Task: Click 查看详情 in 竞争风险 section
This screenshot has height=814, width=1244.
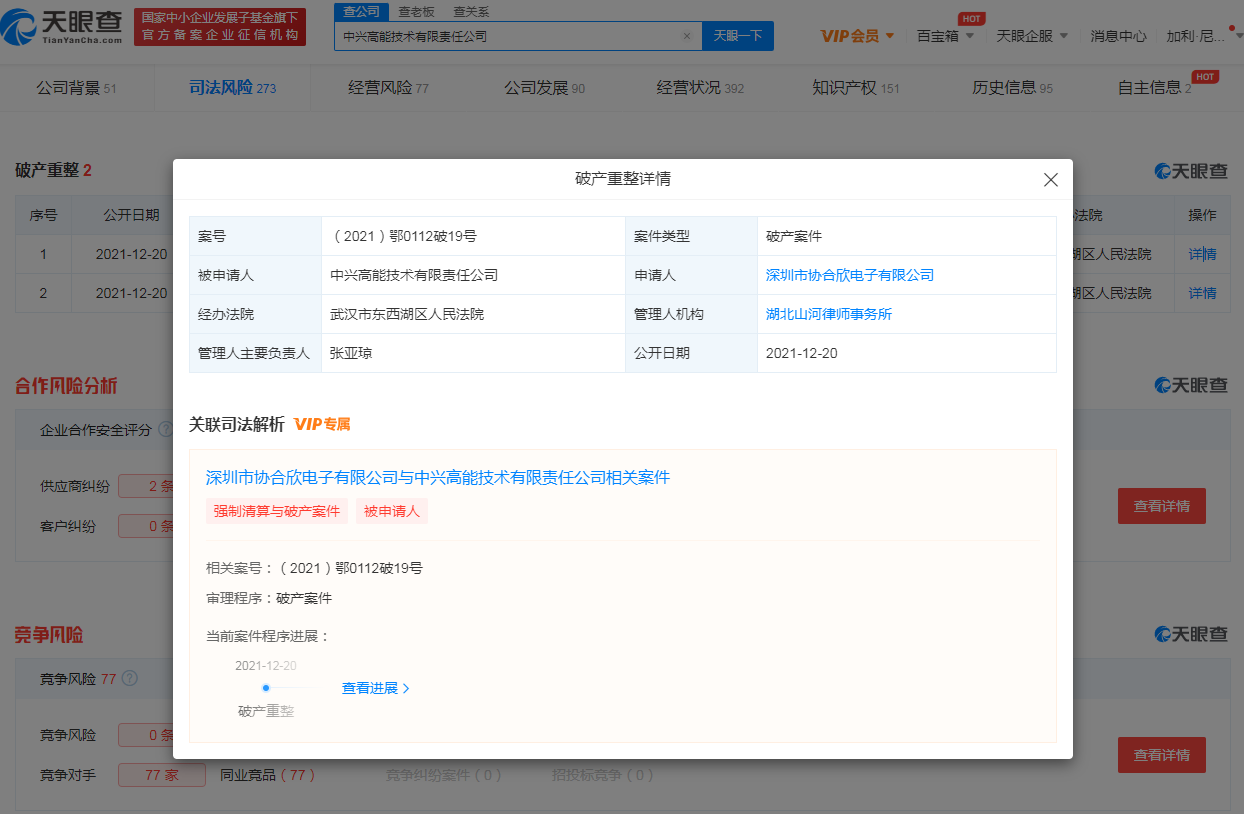Action: point(1161,755)
